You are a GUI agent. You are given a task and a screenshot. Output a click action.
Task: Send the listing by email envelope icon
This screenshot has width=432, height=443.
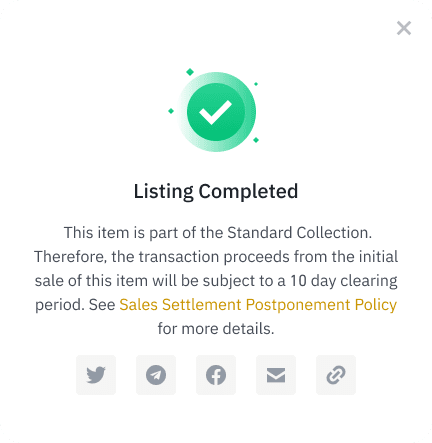(276, 375)
